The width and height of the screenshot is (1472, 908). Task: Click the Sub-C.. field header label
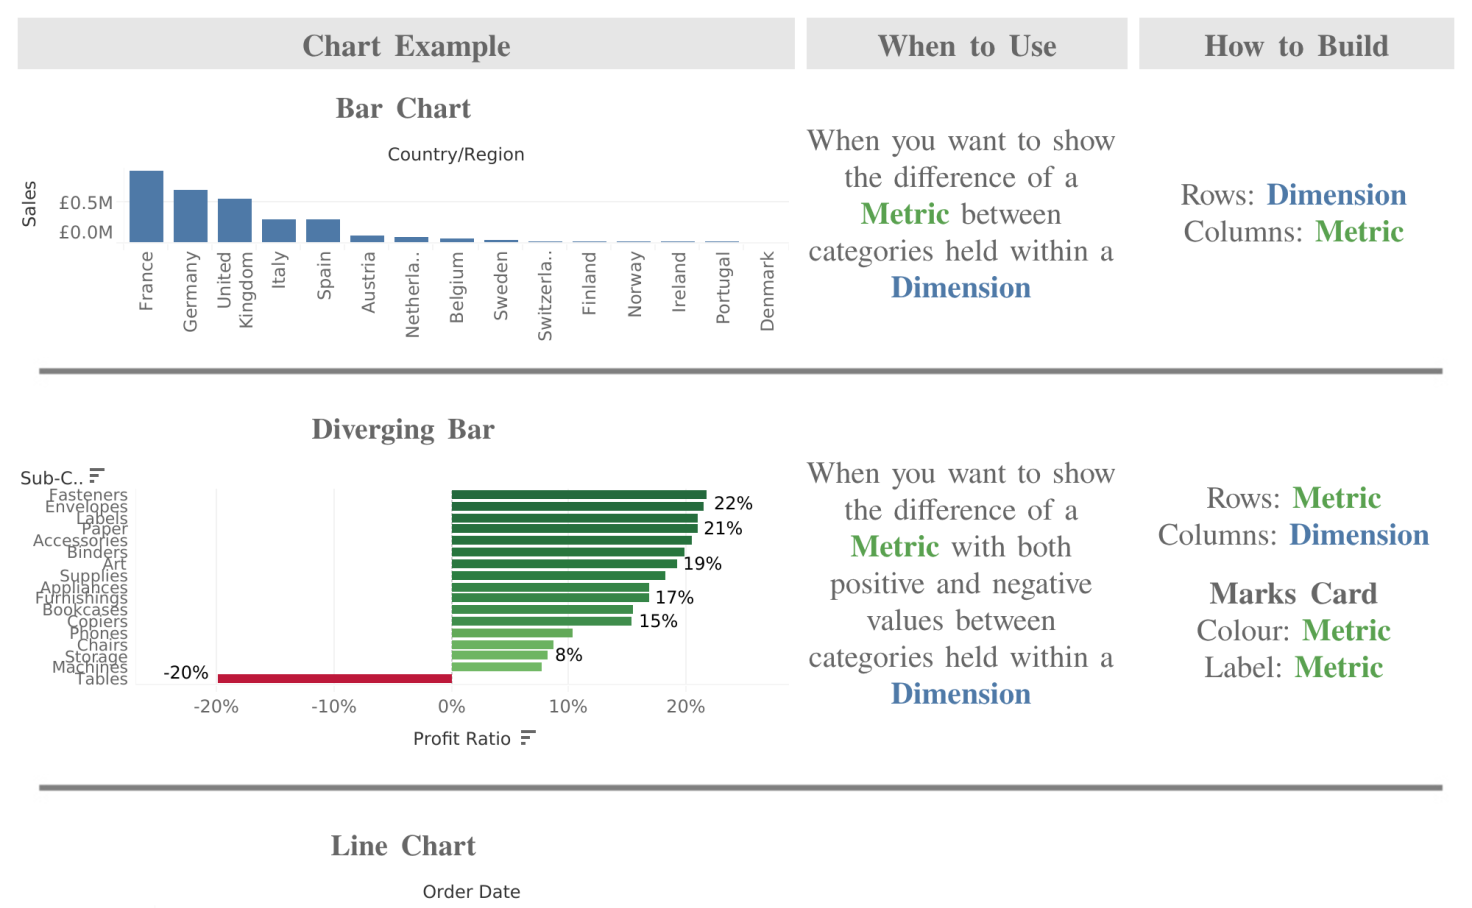click(x=51, y=478)
